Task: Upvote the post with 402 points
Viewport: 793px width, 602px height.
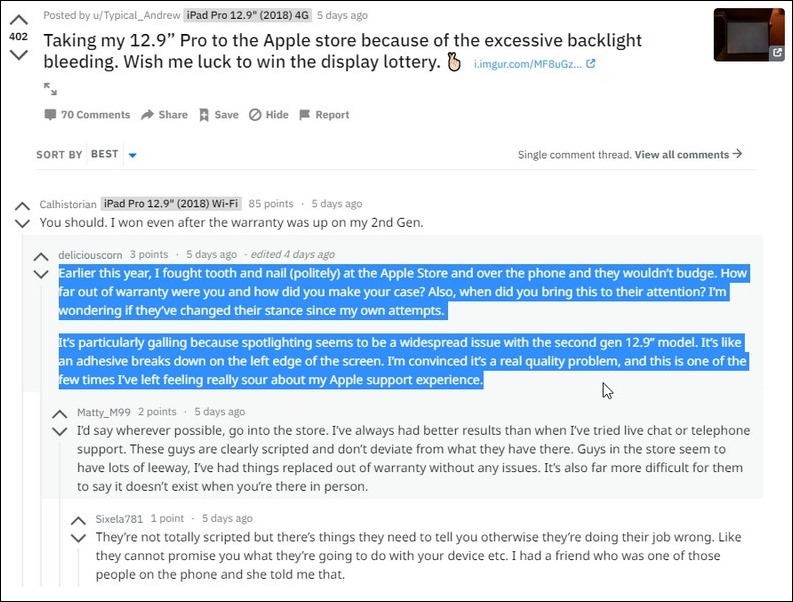Action: [19, 20]
